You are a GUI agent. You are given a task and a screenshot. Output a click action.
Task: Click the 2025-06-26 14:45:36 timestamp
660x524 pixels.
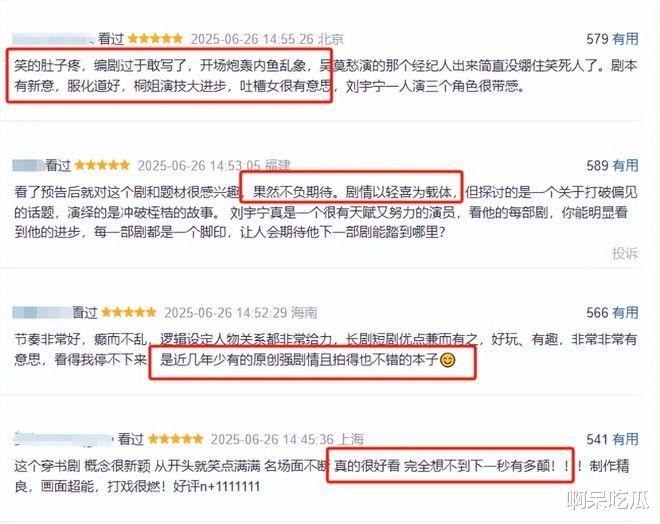coord(272,439)
